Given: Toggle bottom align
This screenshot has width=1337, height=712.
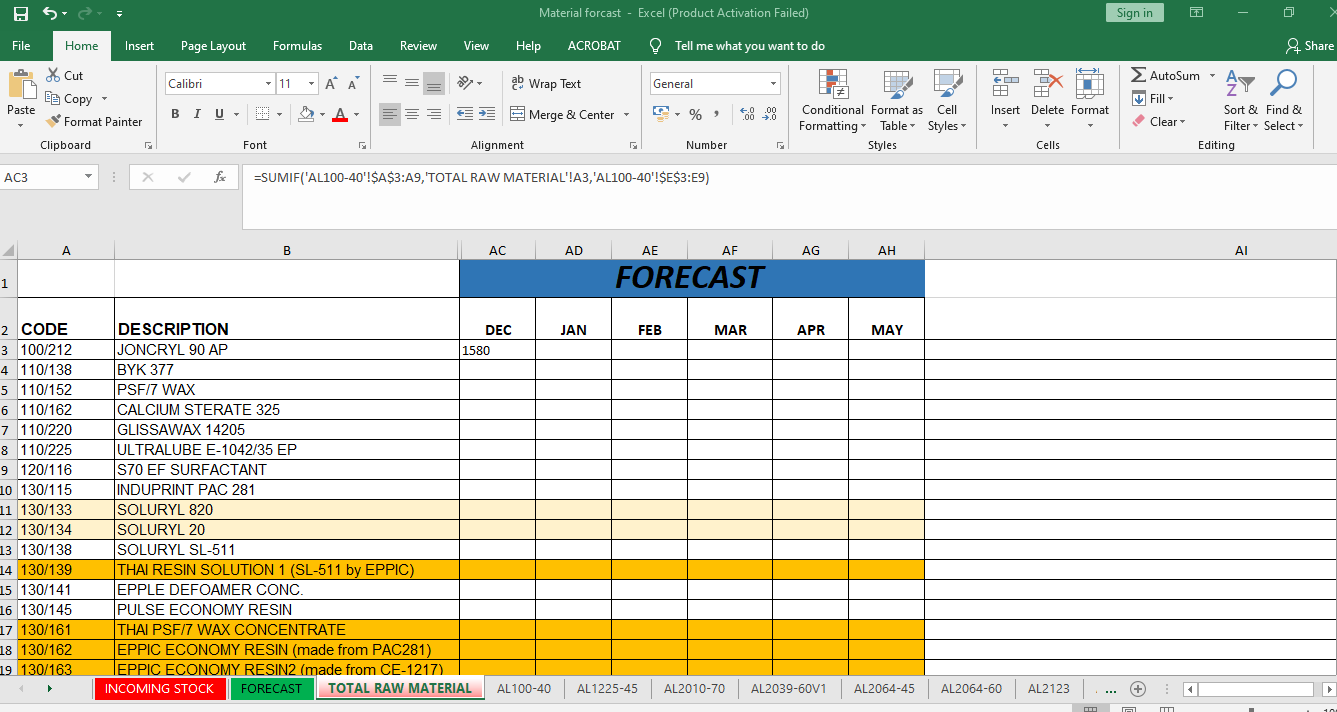Looking at the screenshot, I should click(x=433, y=83).
